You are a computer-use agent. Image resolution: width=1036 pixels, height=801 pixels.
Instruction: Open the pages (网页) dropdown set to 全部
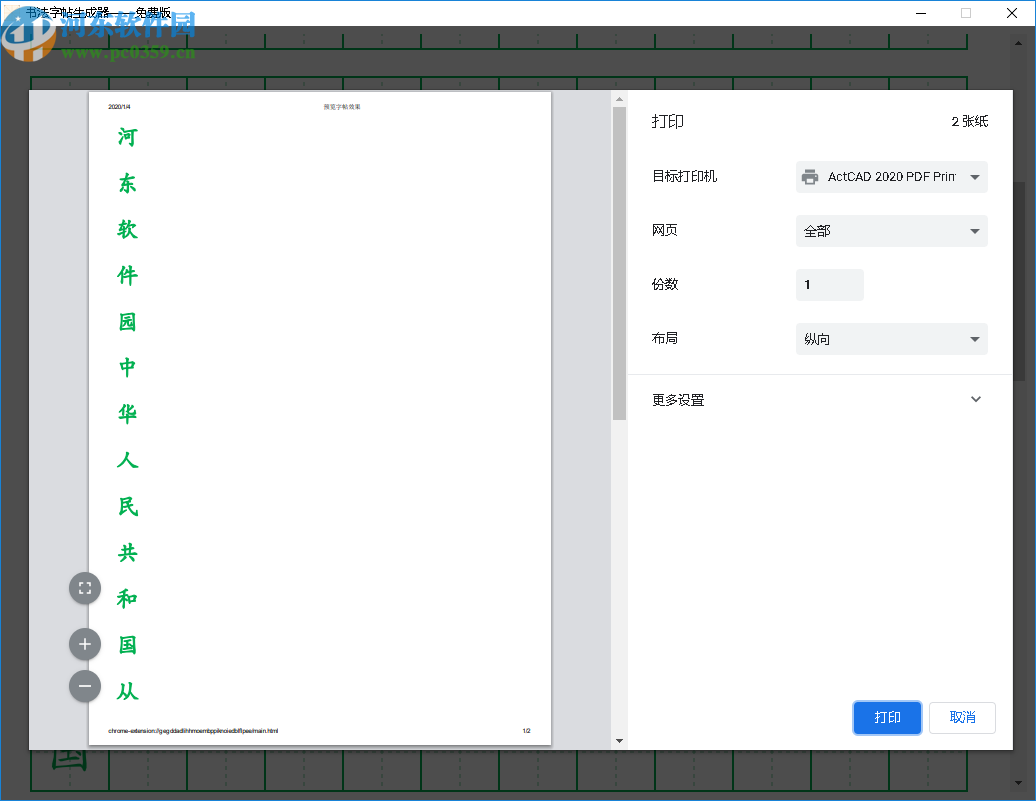pos(891,231)
